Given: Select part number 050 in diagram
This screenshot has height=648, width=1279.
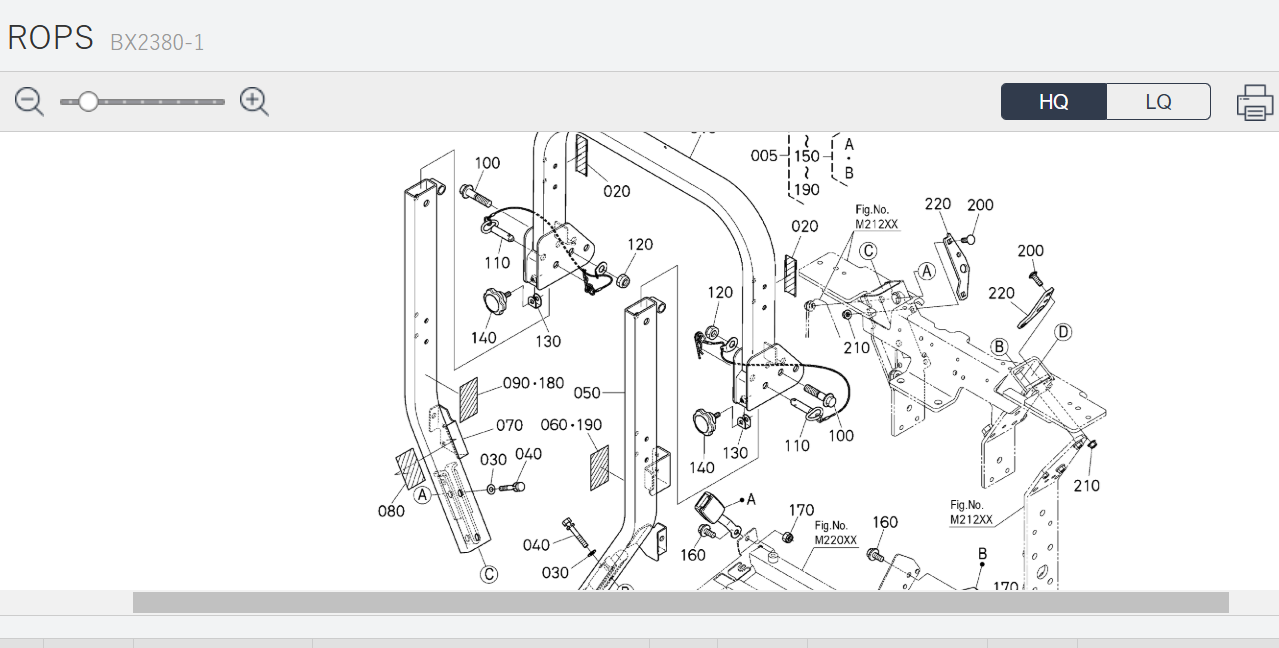Looking at the screenshot, I should (587, 393).
